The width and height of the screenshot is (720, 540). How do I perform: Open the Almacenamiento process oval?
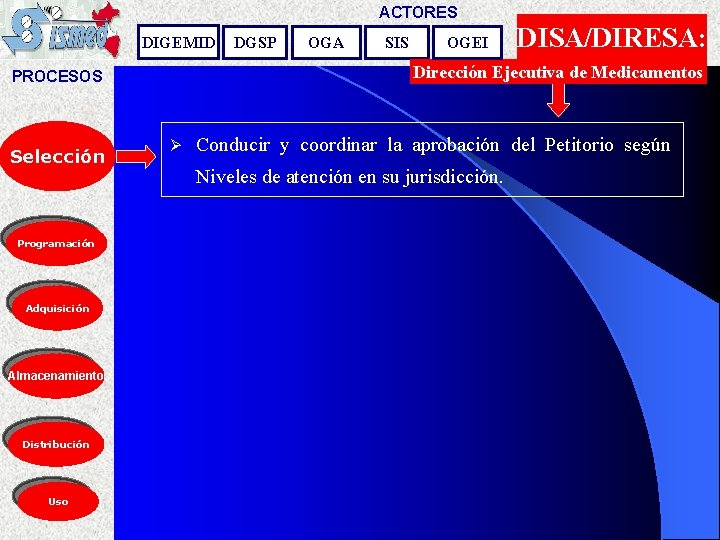click(56, 376)
